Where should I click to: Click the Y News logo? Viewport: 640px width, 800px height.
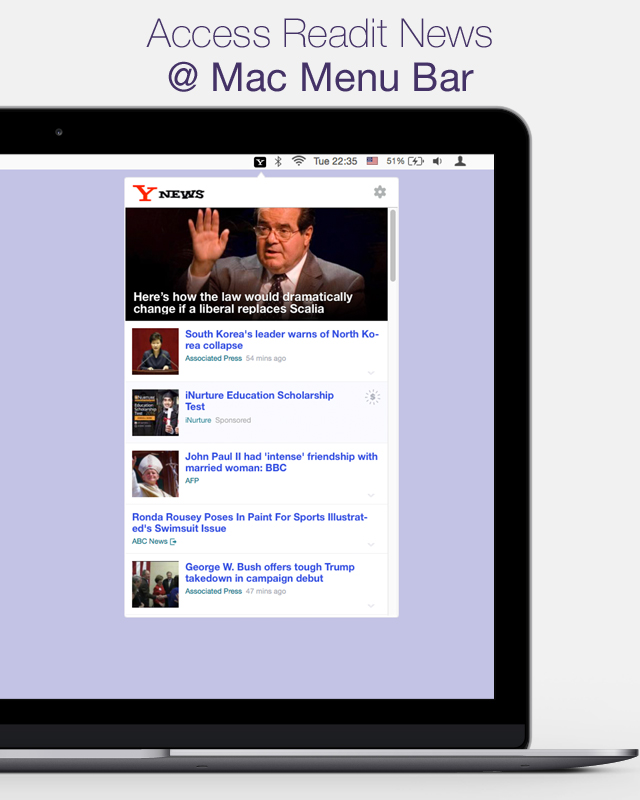168,193
